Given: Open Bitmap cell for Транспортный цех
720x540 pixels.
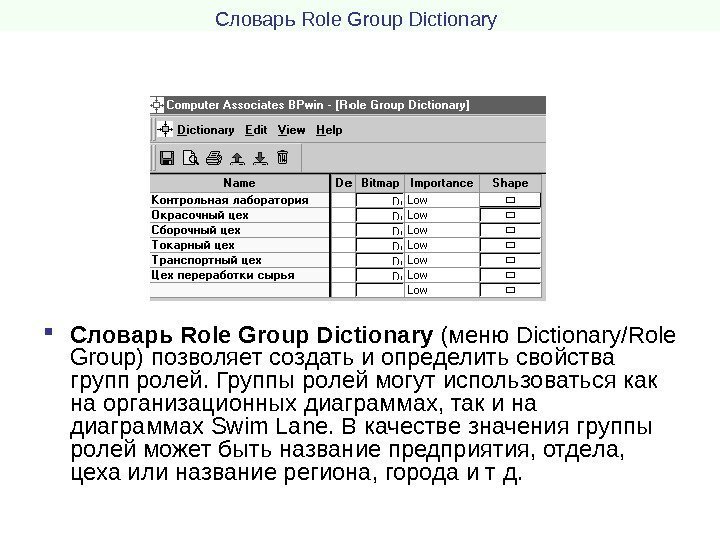Looking at the screenshot, I should [380, 260].
